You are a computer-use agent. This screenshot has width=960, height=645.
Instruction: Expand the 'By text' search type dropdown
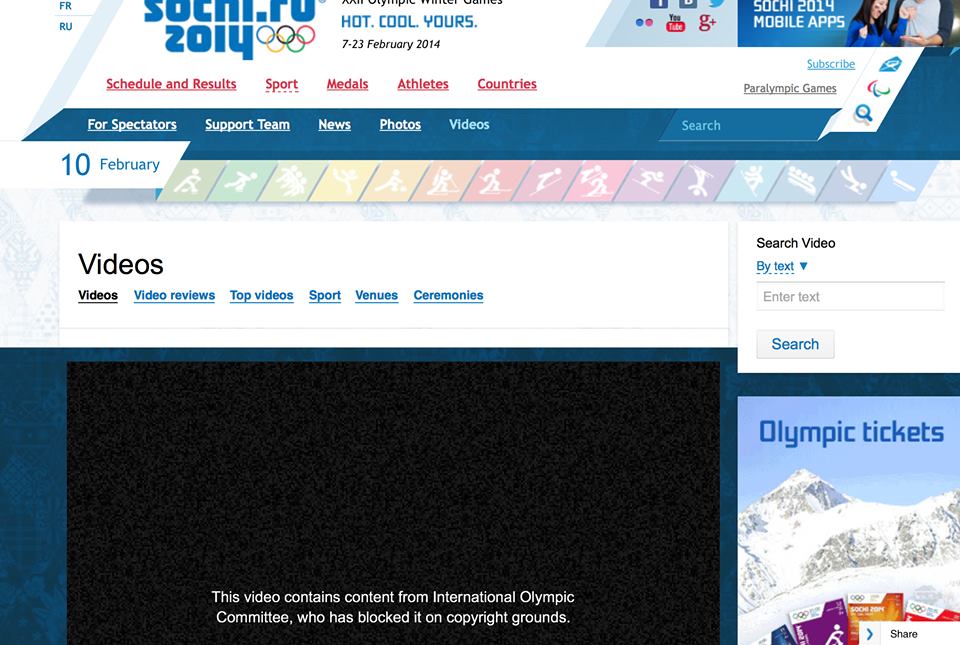782,266
